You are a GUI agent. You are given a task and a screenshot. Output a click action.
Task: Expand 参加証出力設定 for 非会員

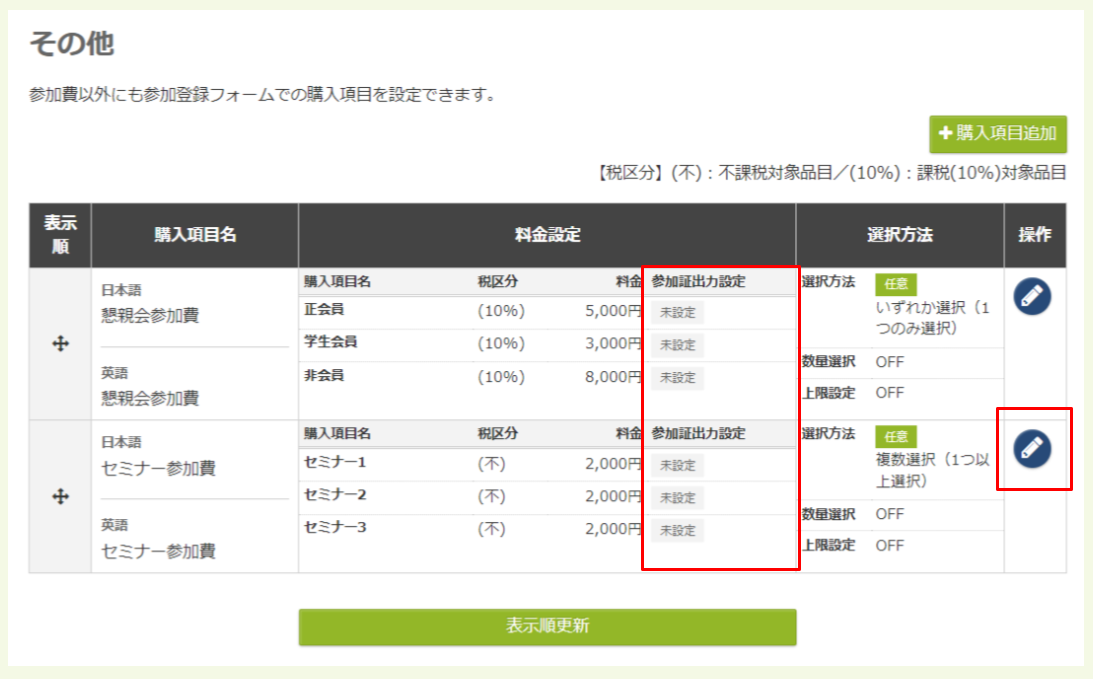coord(678,377)
